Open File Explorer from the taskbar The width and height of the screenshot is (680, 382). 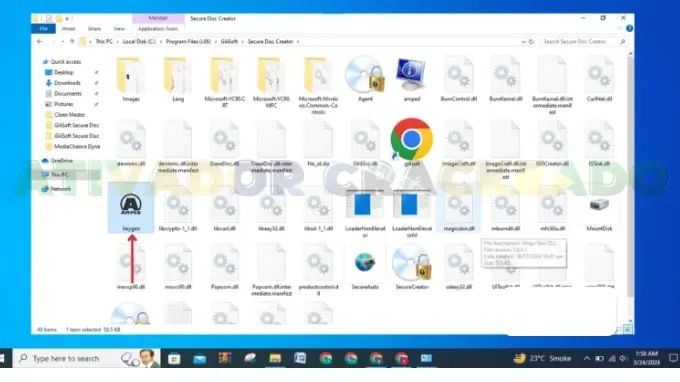click(275, 359)
